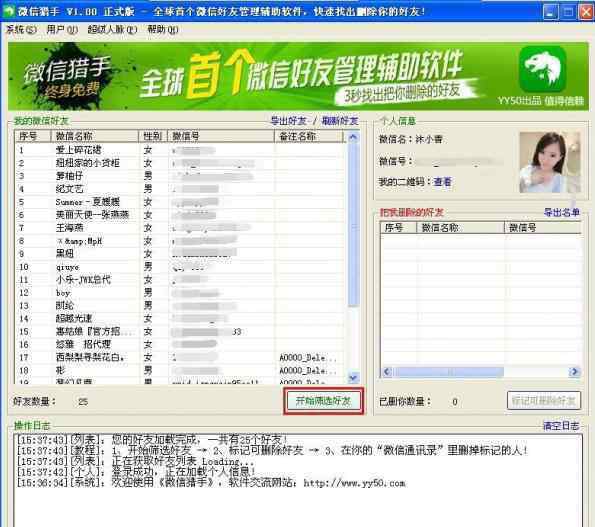Close the 微信猎手 window

[x=586, y=11]
